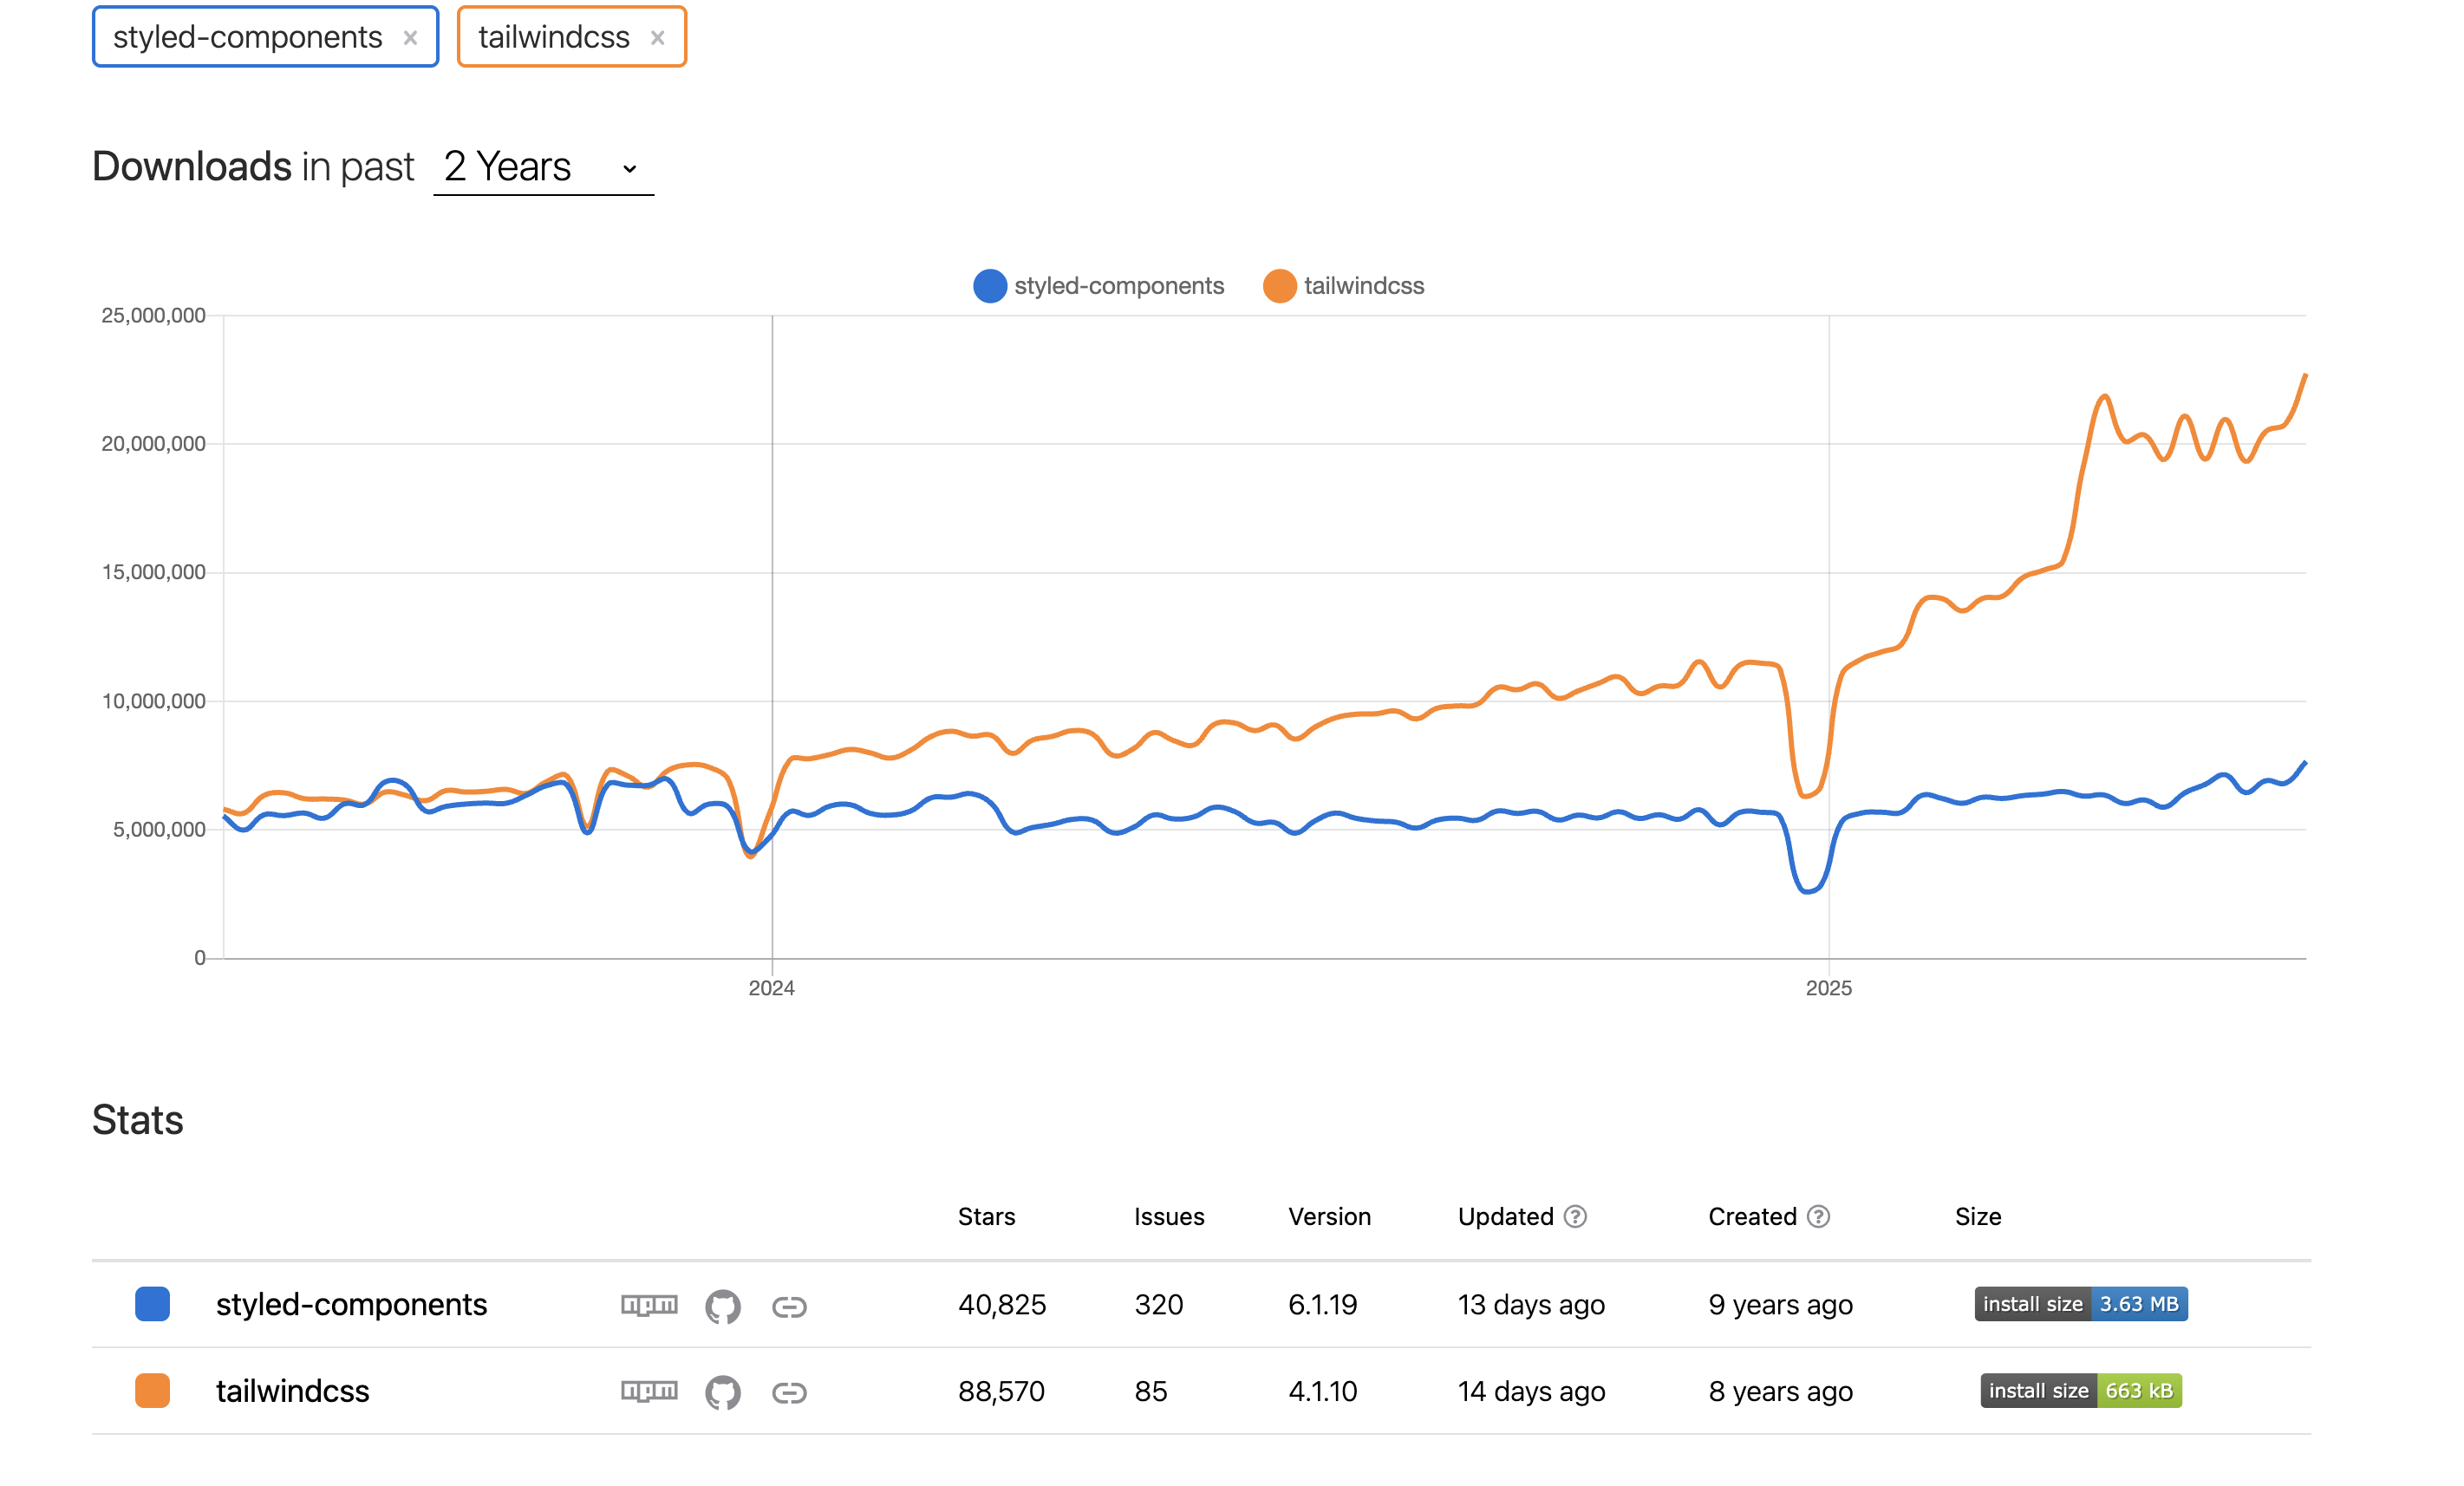Viewport: 2464px width, 1486px height.
Task: Open homepage link icon for styled-components
Action: tap(789, 1306)
